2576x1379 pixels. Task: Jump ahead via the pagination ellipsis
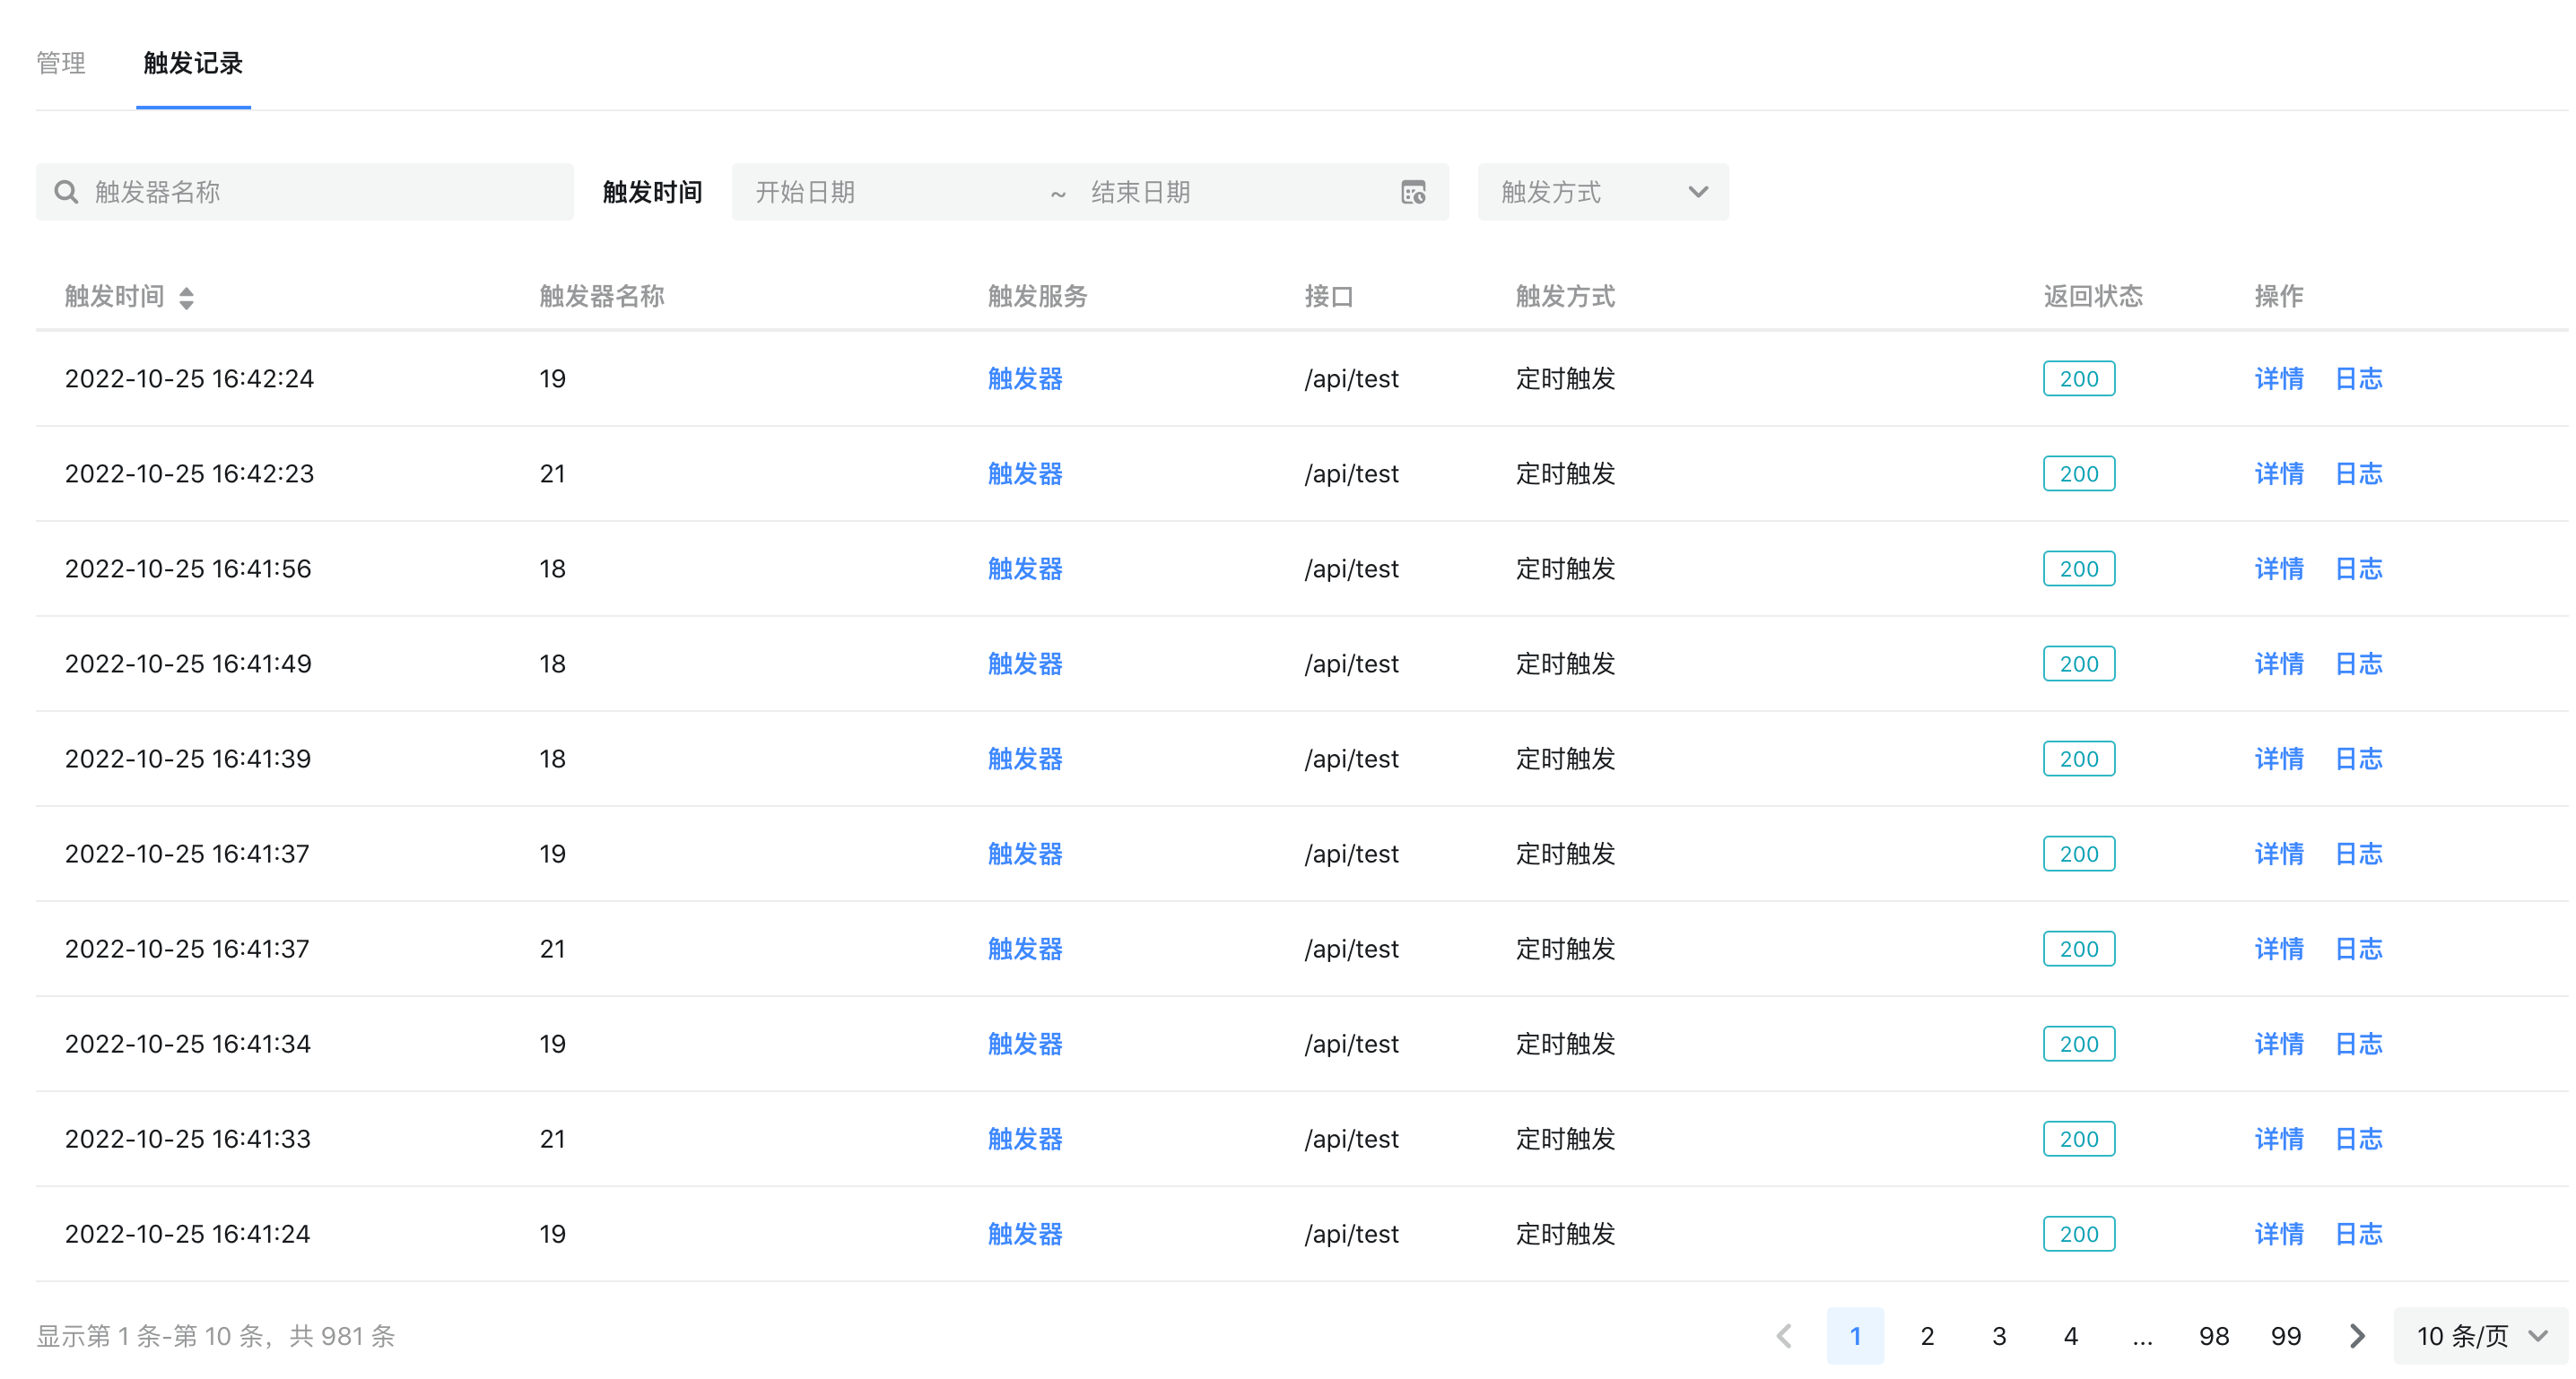point(2142,1336)
